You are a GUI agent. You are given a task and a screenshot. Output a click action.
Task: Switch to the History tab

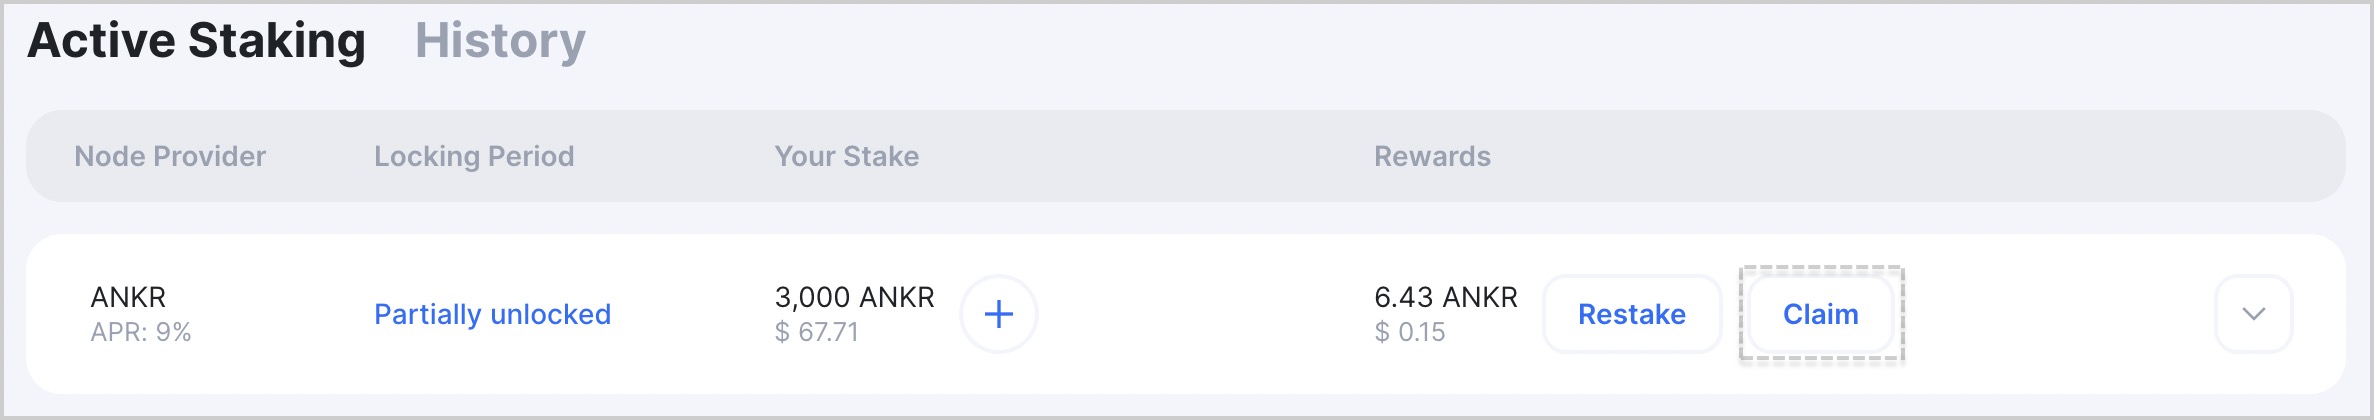[x=500, y=41]
